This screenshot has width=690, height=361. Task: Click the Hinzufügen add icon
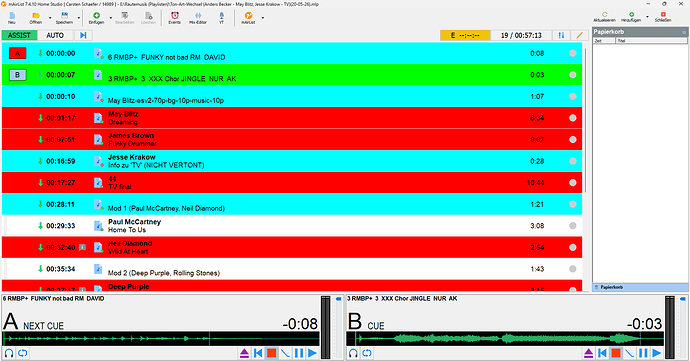click(x=631, y=15)
